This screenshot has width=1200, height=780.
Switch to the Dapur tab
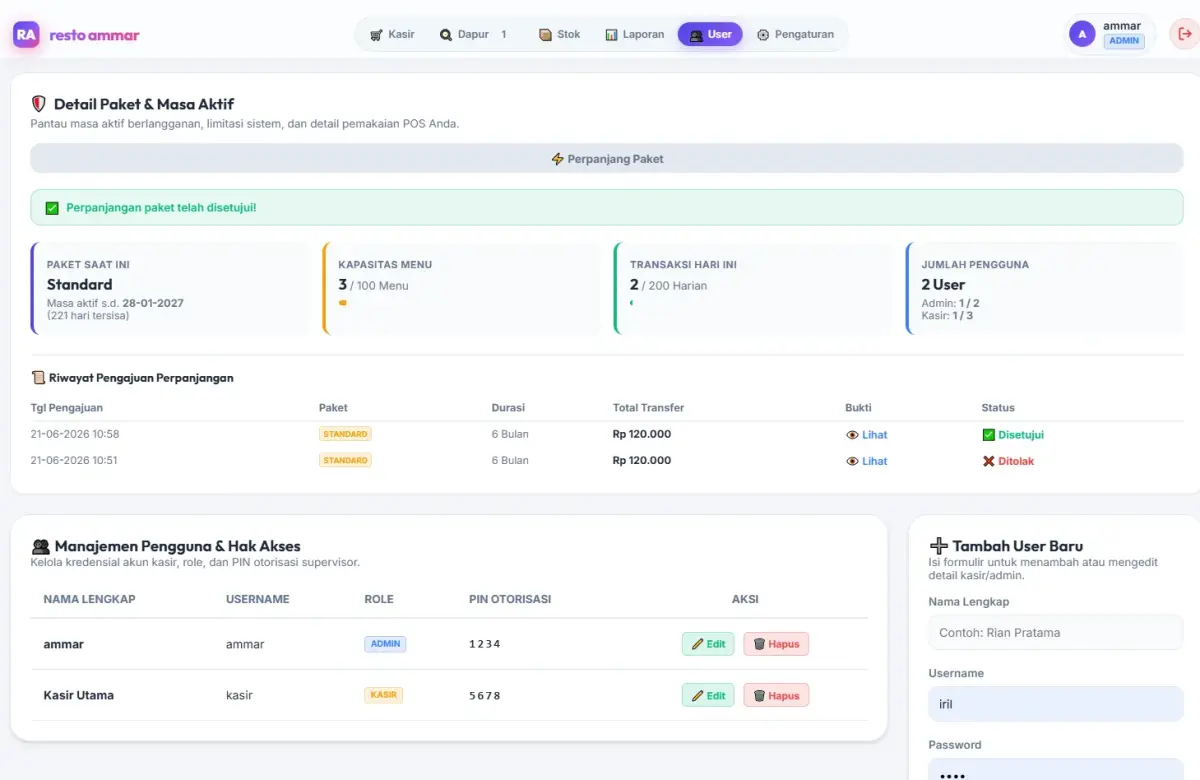coord(474,34)
